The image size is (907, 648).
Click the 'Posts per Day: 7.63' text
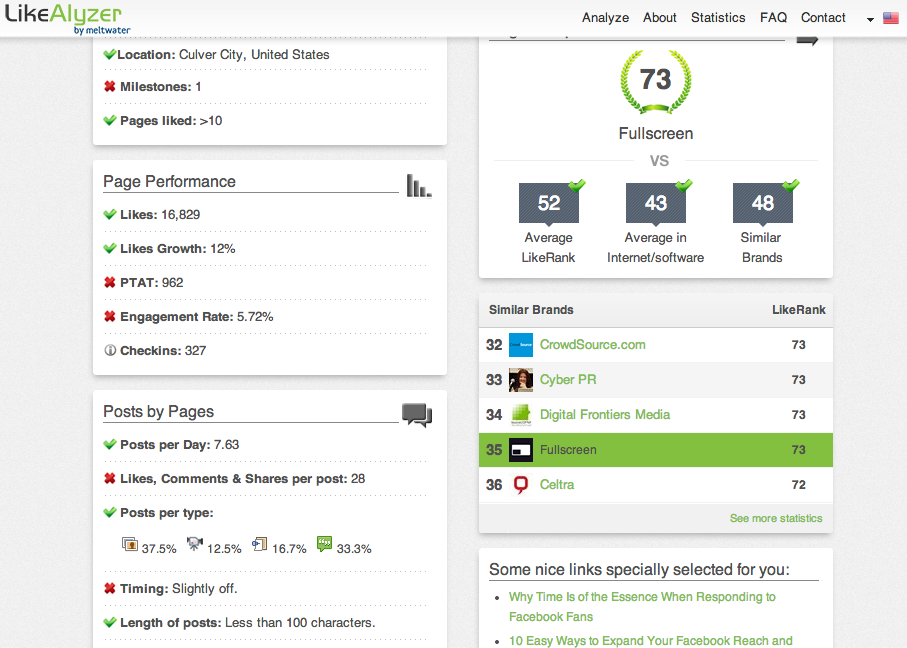[x=179, y=444]
